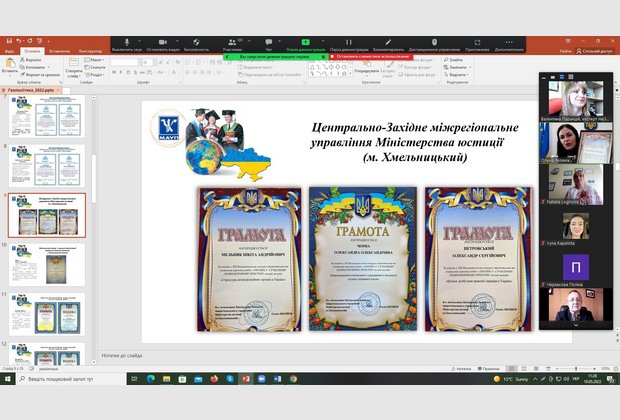Open Макет layout dropdown
The image size is (620, 420).
(x=94, y=60)
